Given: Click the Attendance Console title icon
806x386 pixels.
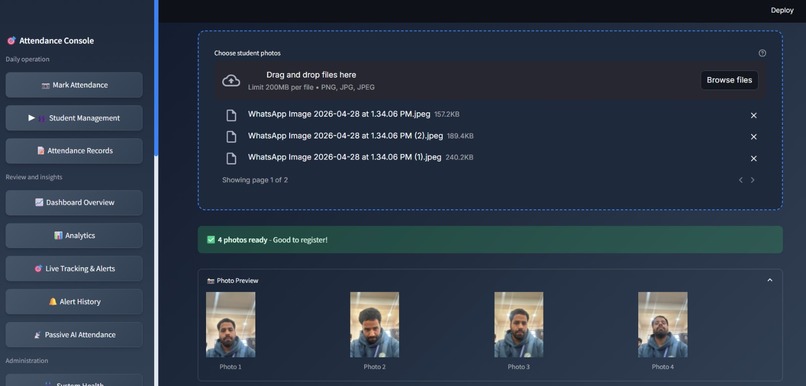Looking at the screenshot, I should [11, 41].
